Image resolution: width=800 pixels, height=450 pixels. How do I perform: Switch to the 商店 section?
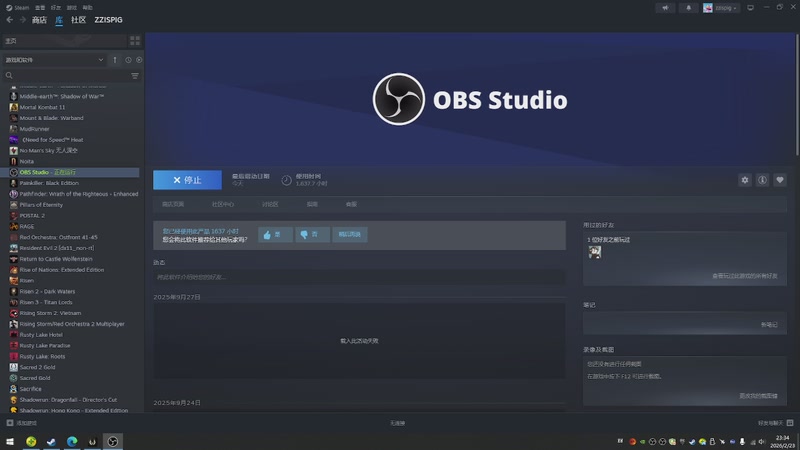39,20
